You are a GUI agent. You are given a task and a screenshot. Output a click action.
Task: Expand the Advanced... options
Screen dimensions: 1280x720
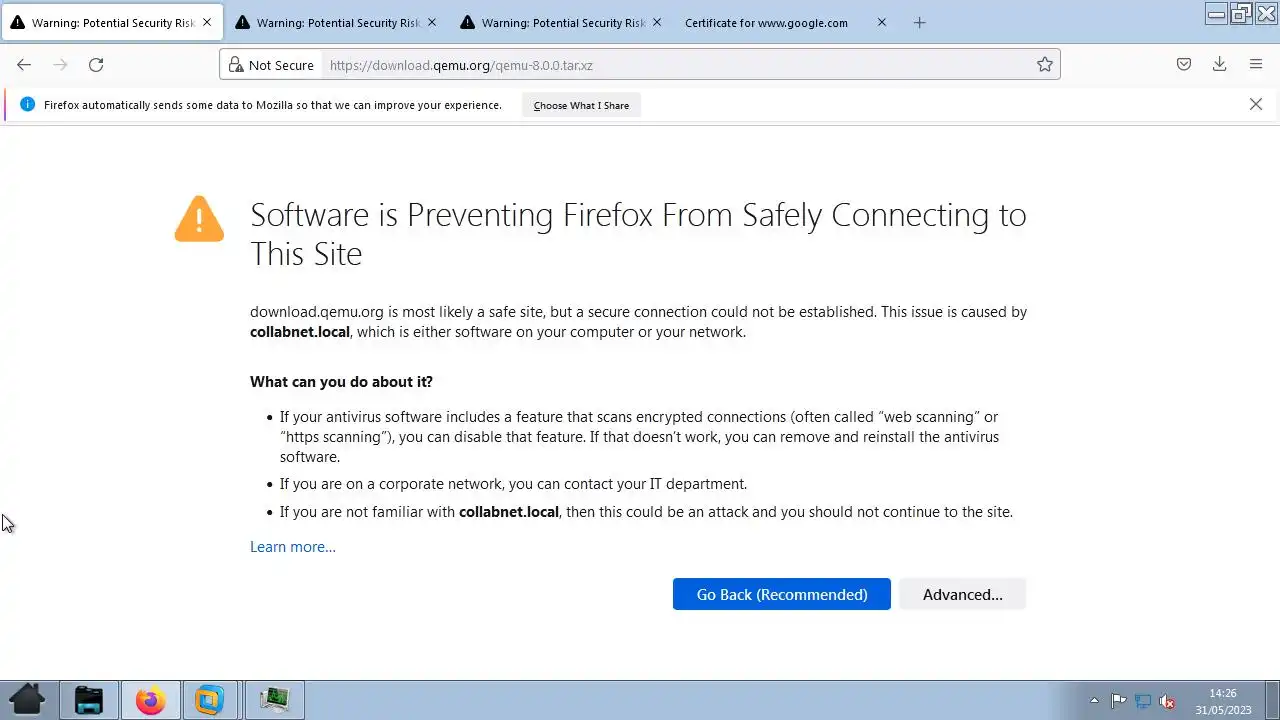click(x=962, y=594)
